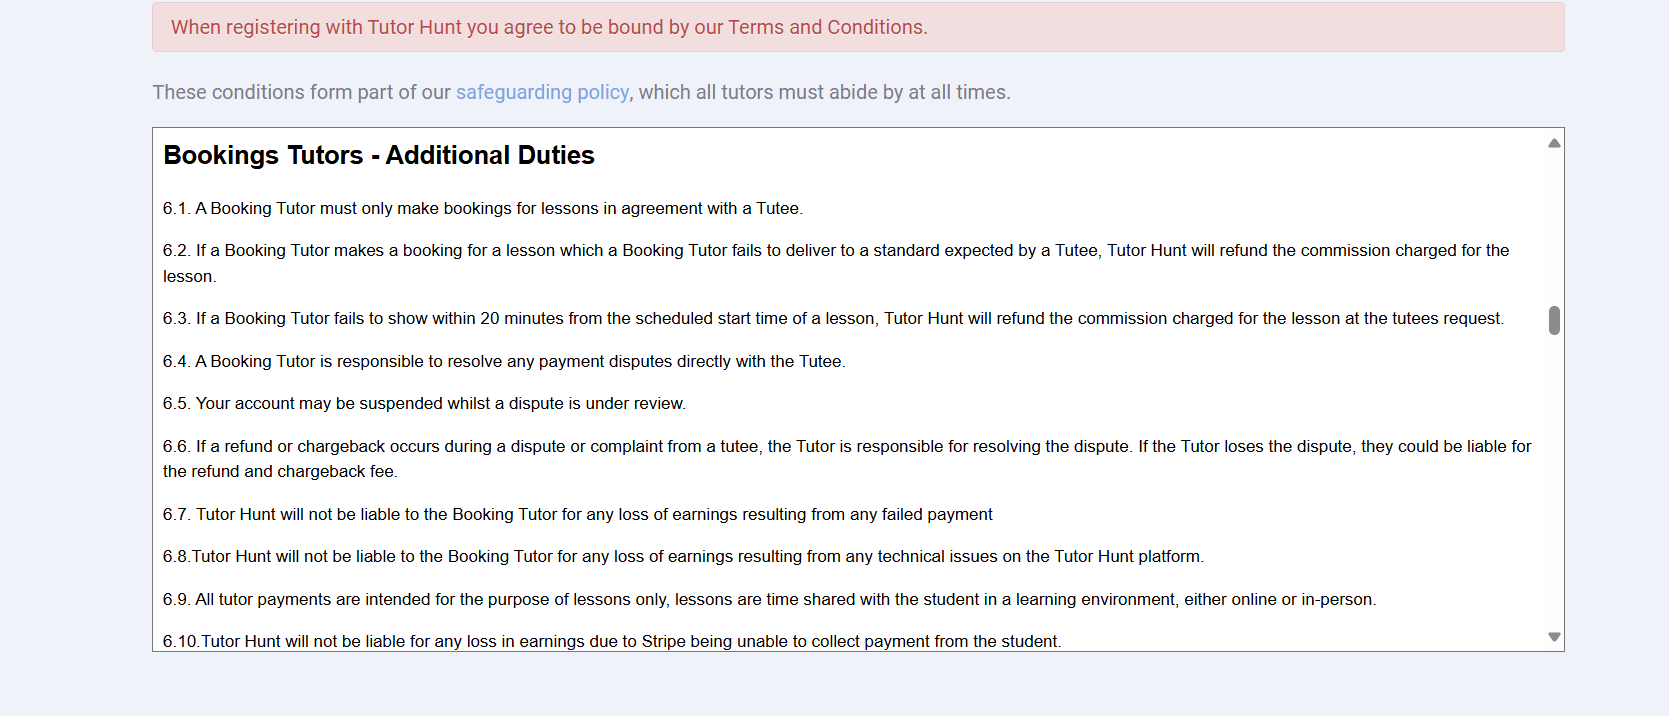1669x716 pixels.
Task: Click clause 6.6 about refund or chargeback
Action: click(x=847, y=459)
